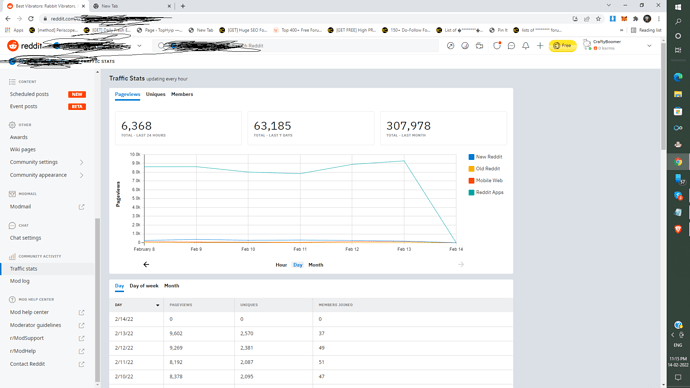Open the user account dropdown
Screen dimensions: 690x388
tap(649, 46)
